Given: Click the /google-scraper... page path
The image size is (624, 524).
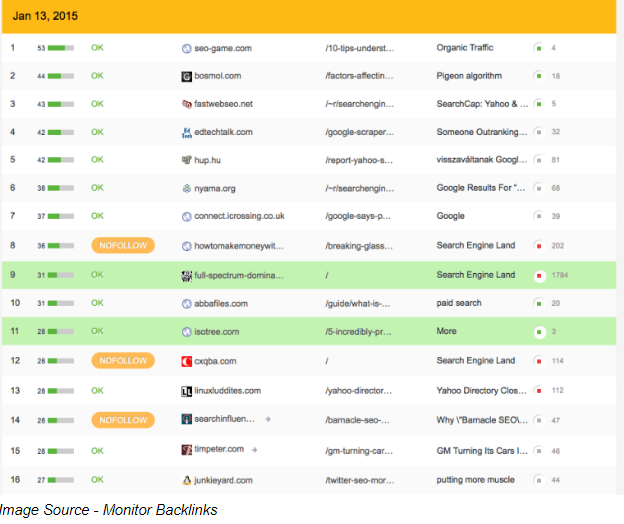Looking at the screenshot, I should [359, 132].
